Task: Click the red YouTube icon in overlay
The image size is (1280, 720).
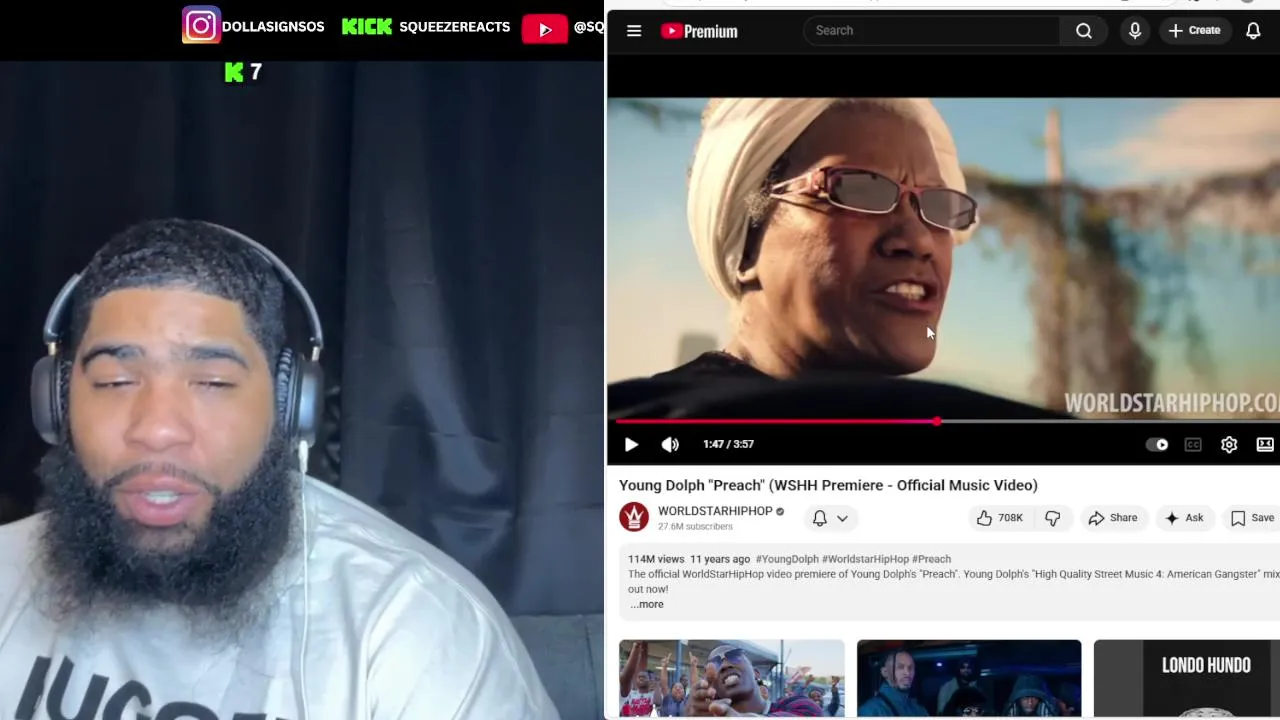Action: [x=545, y=29]
